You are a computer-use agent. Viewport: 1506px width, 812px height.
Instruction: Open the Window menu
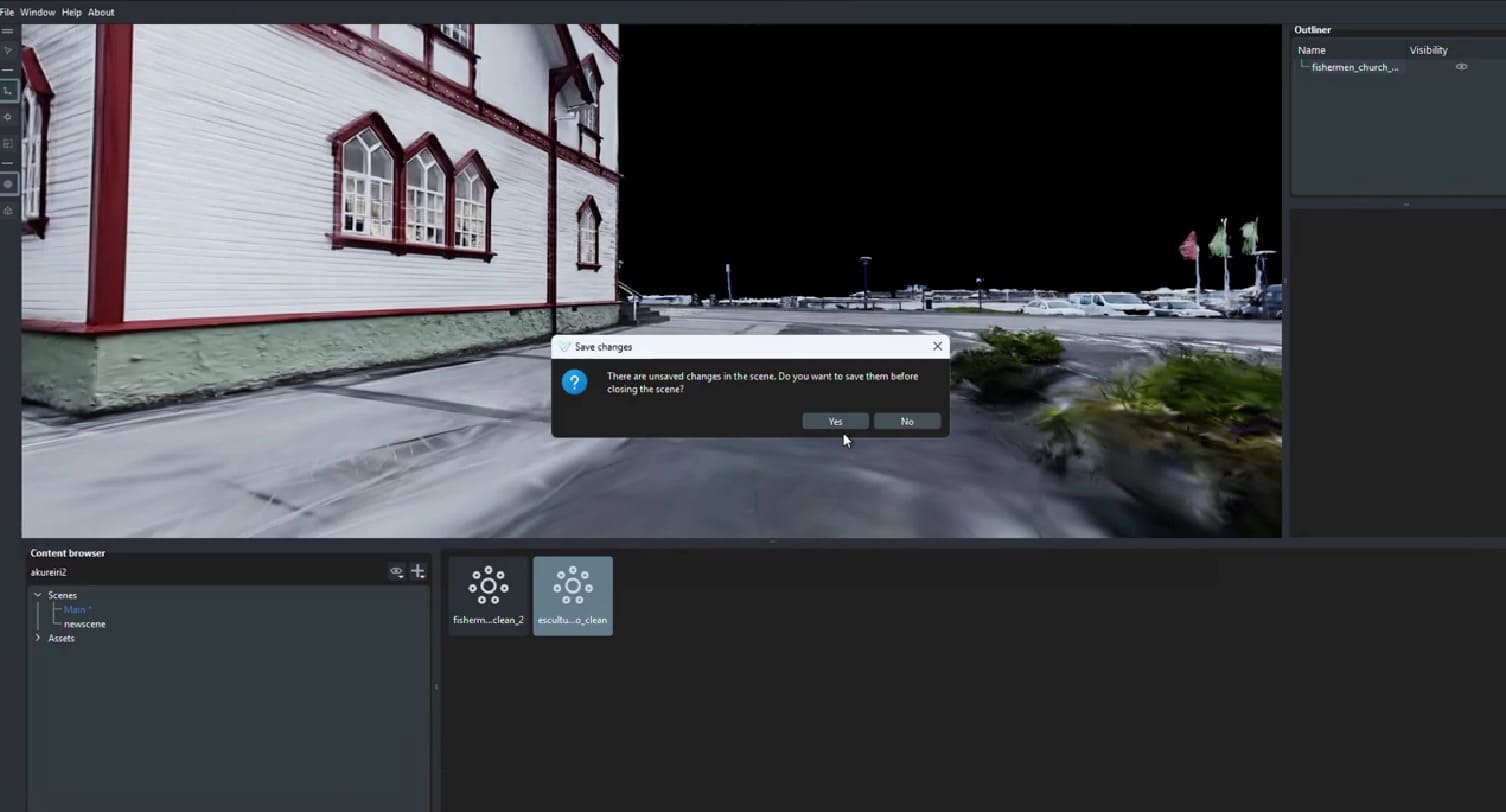tap(38, 12)
